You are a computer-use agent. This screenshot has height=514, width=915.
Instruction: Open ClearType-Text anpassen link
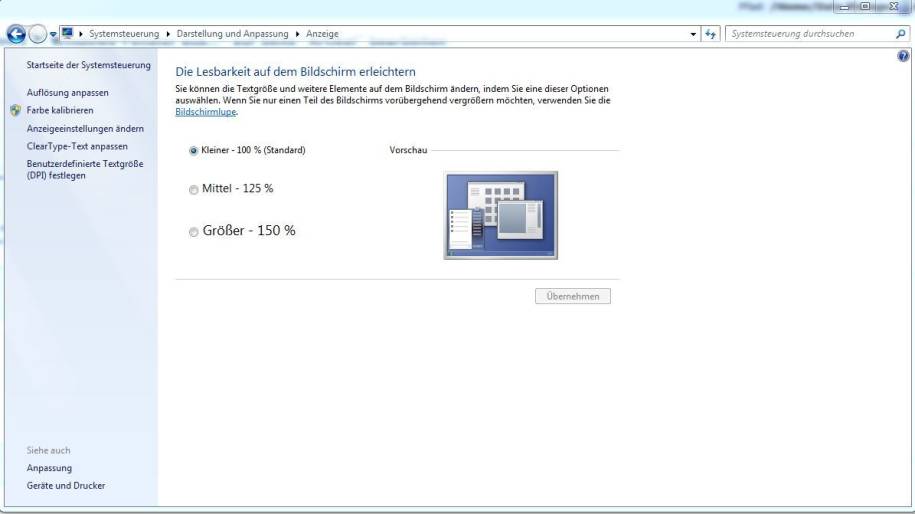(76, 146)
